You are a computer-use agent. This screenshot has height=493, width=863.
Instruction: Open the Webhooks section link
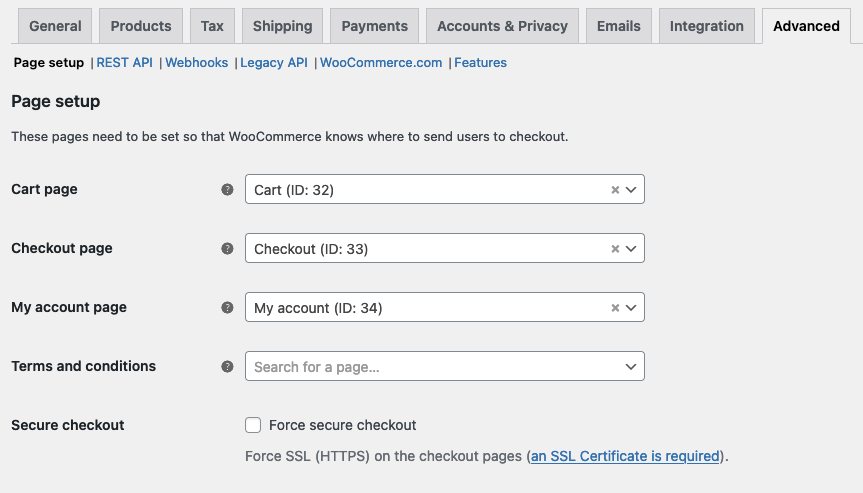tap(197, 63)
